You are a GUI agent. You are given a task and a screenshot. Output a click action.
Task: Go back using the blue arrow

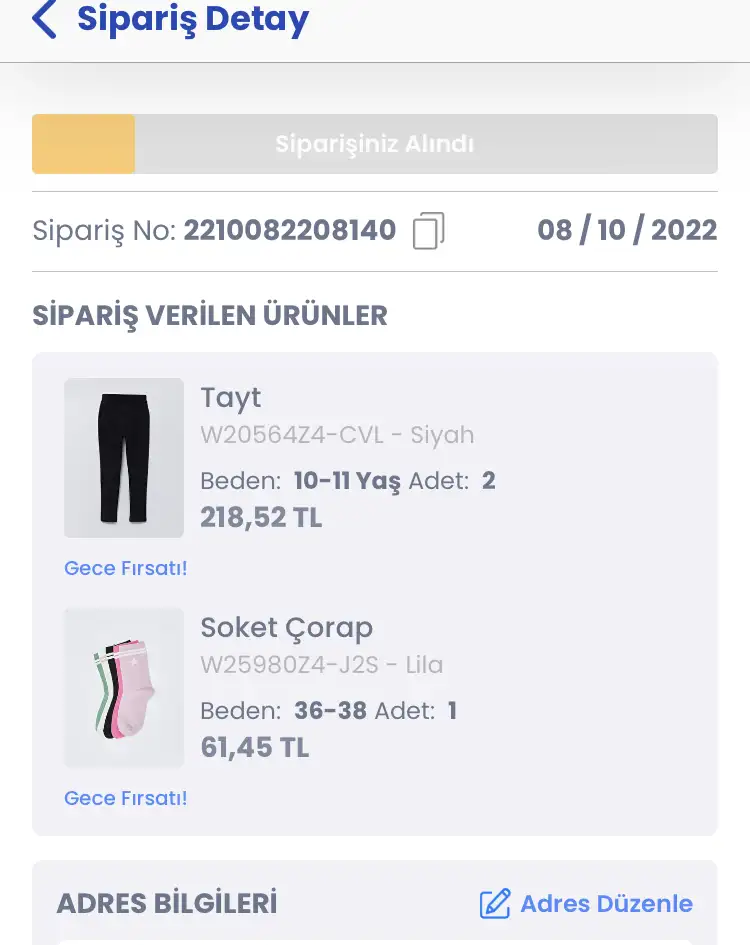(44, 19)
